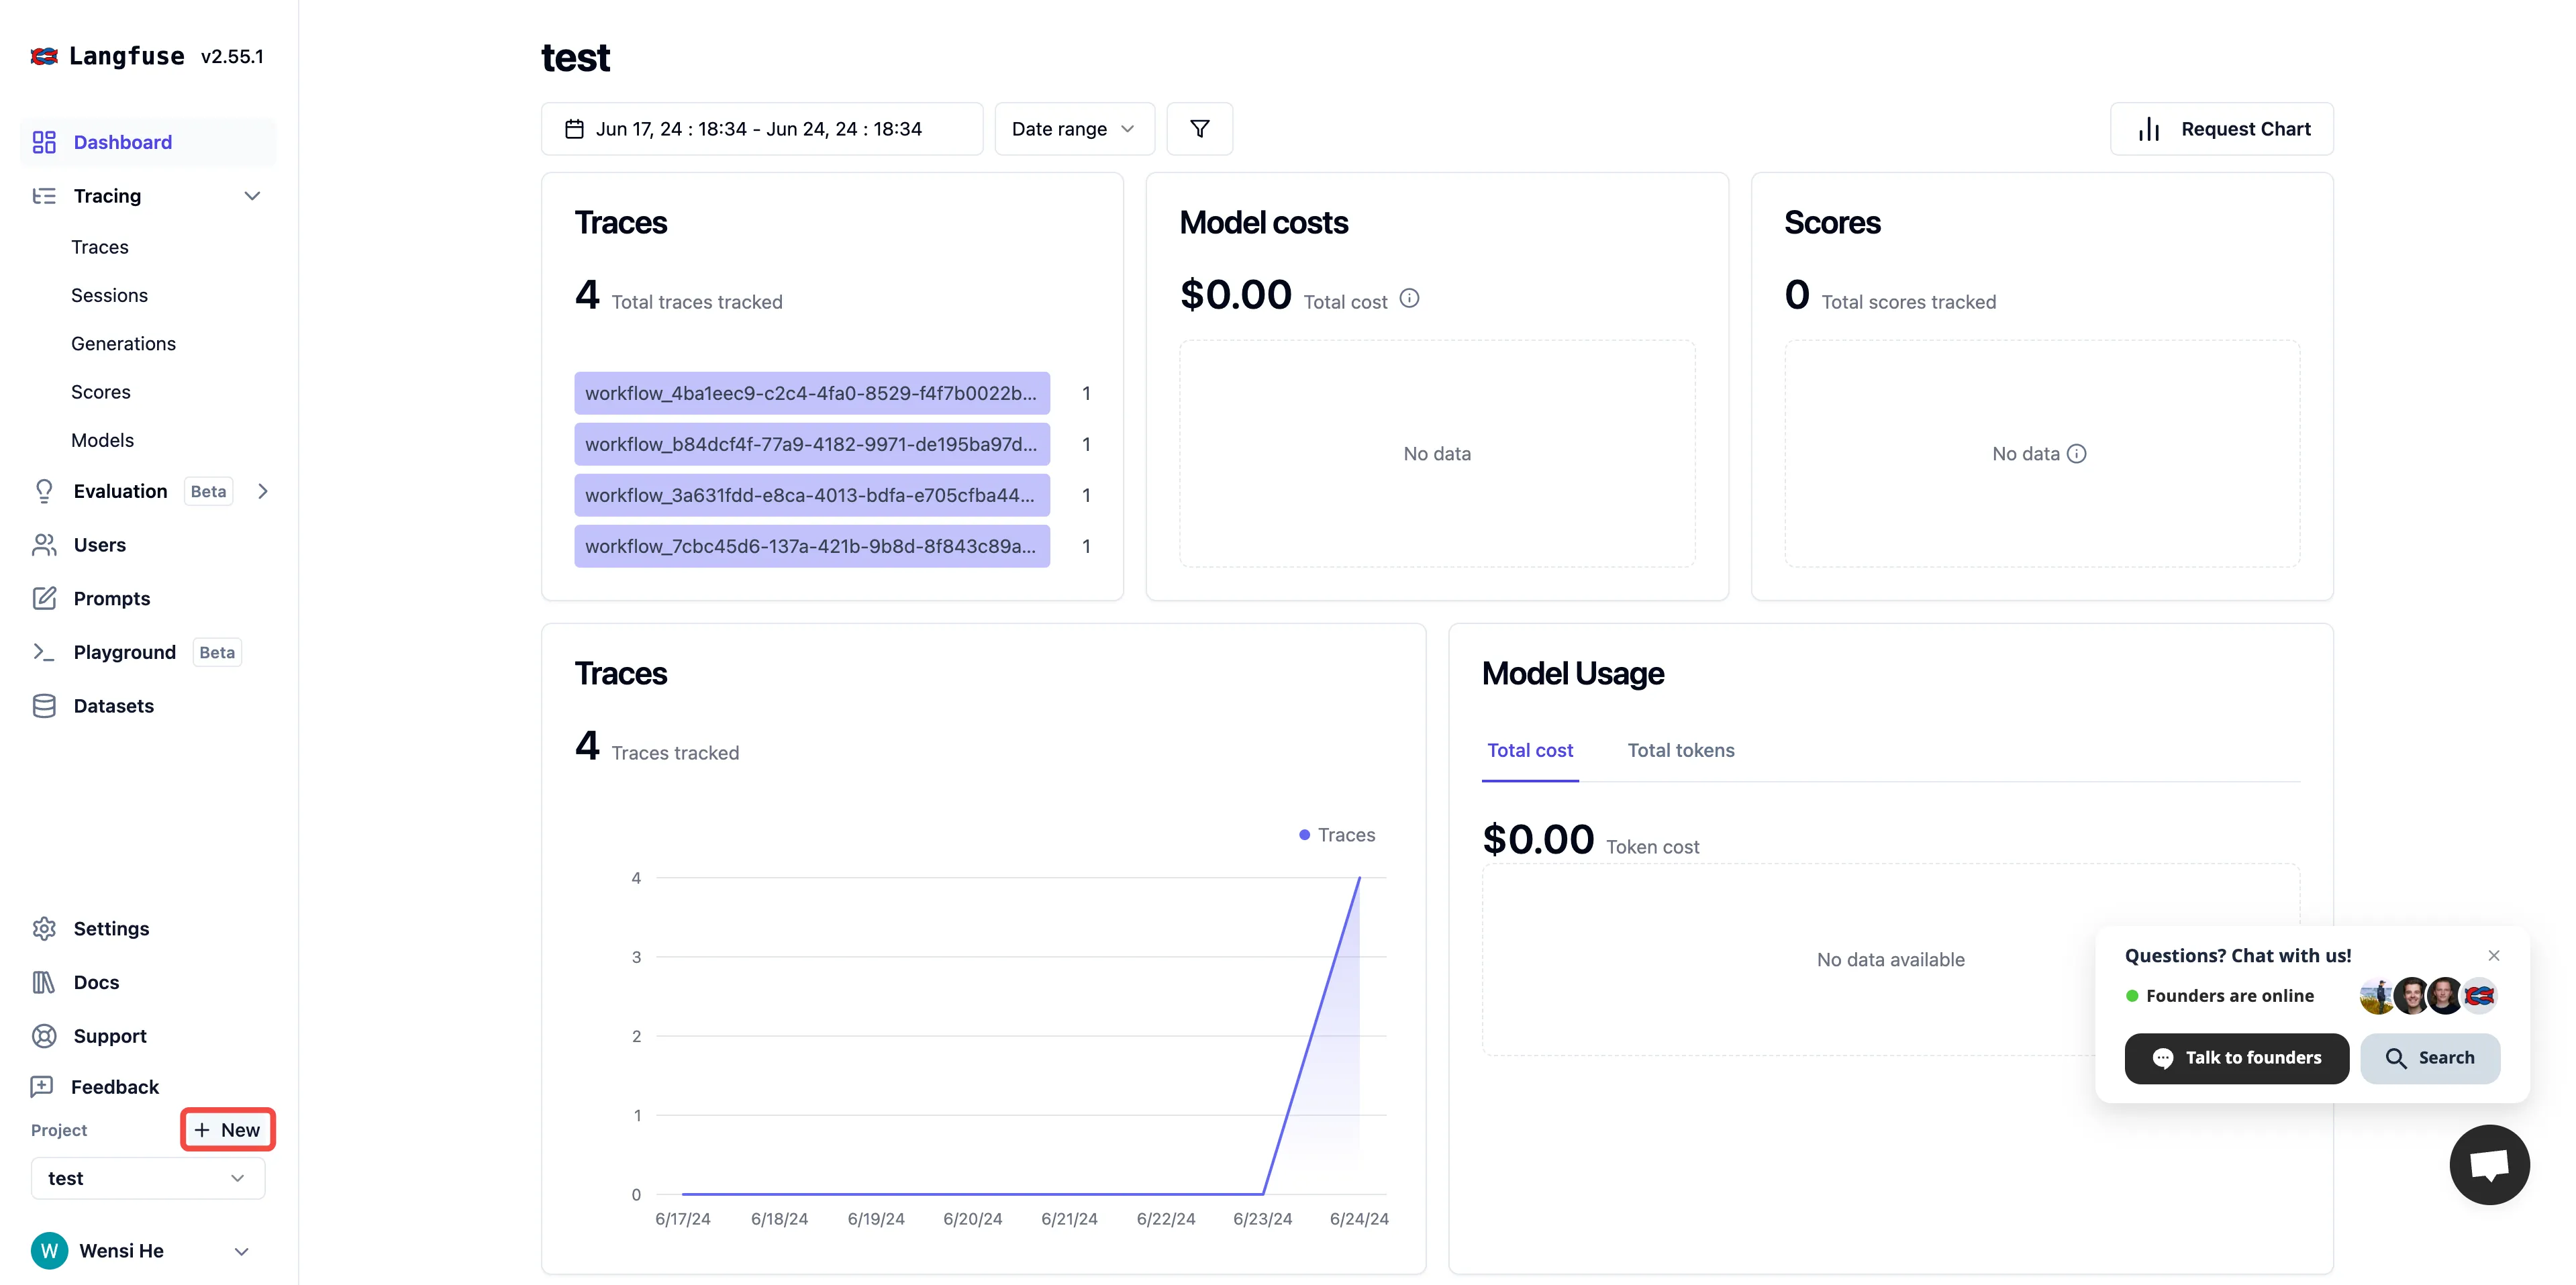
Task: Click the Talk to founders button
Action: pos(2236,1058)
